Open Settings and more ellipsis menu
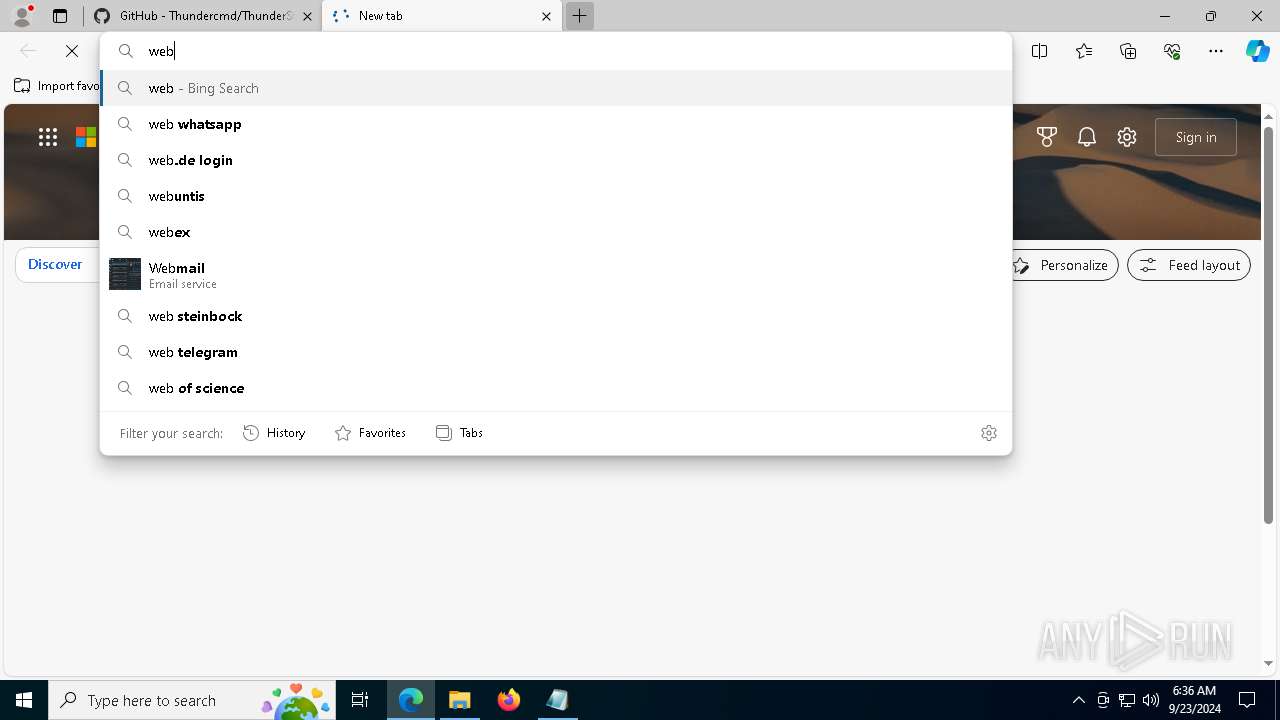The width and height of the screenshot is (1280, 720). coord(1216,51)
